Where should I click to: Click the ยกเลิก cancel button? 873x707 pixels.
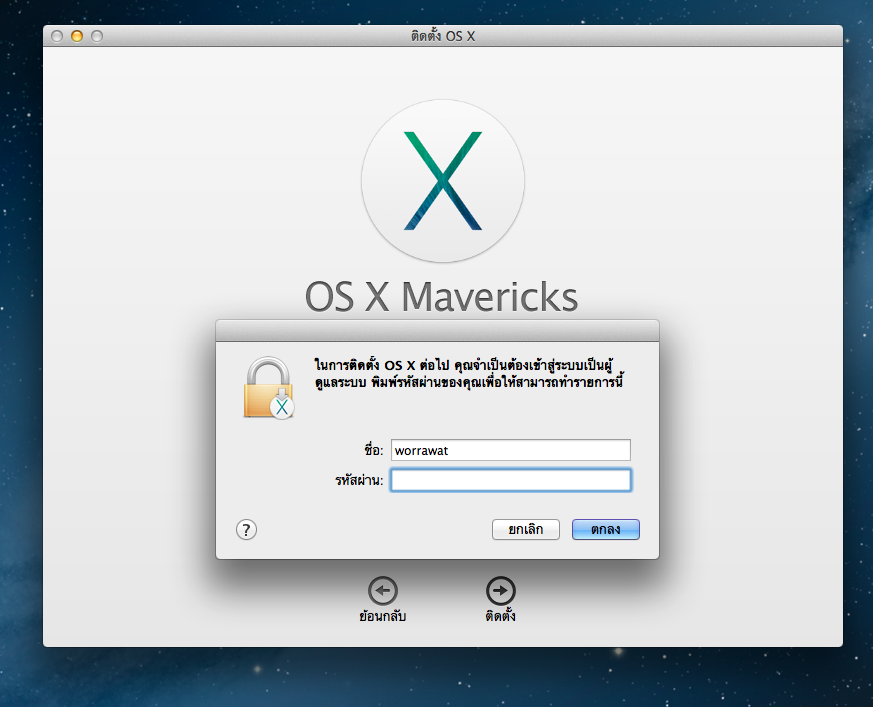(x=526, y=529)
